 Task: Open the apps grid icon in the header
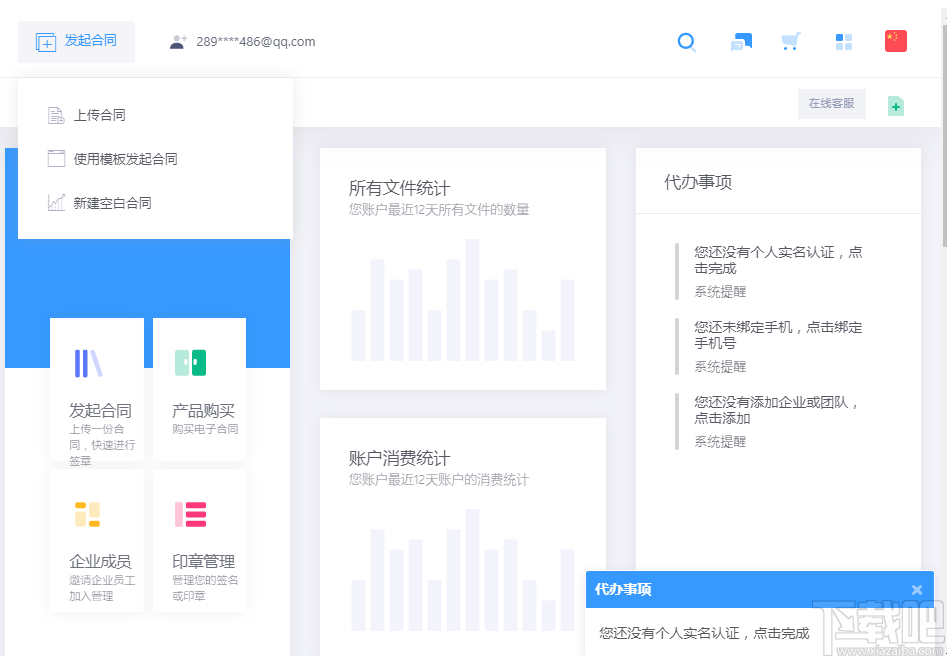click(843, 41)
